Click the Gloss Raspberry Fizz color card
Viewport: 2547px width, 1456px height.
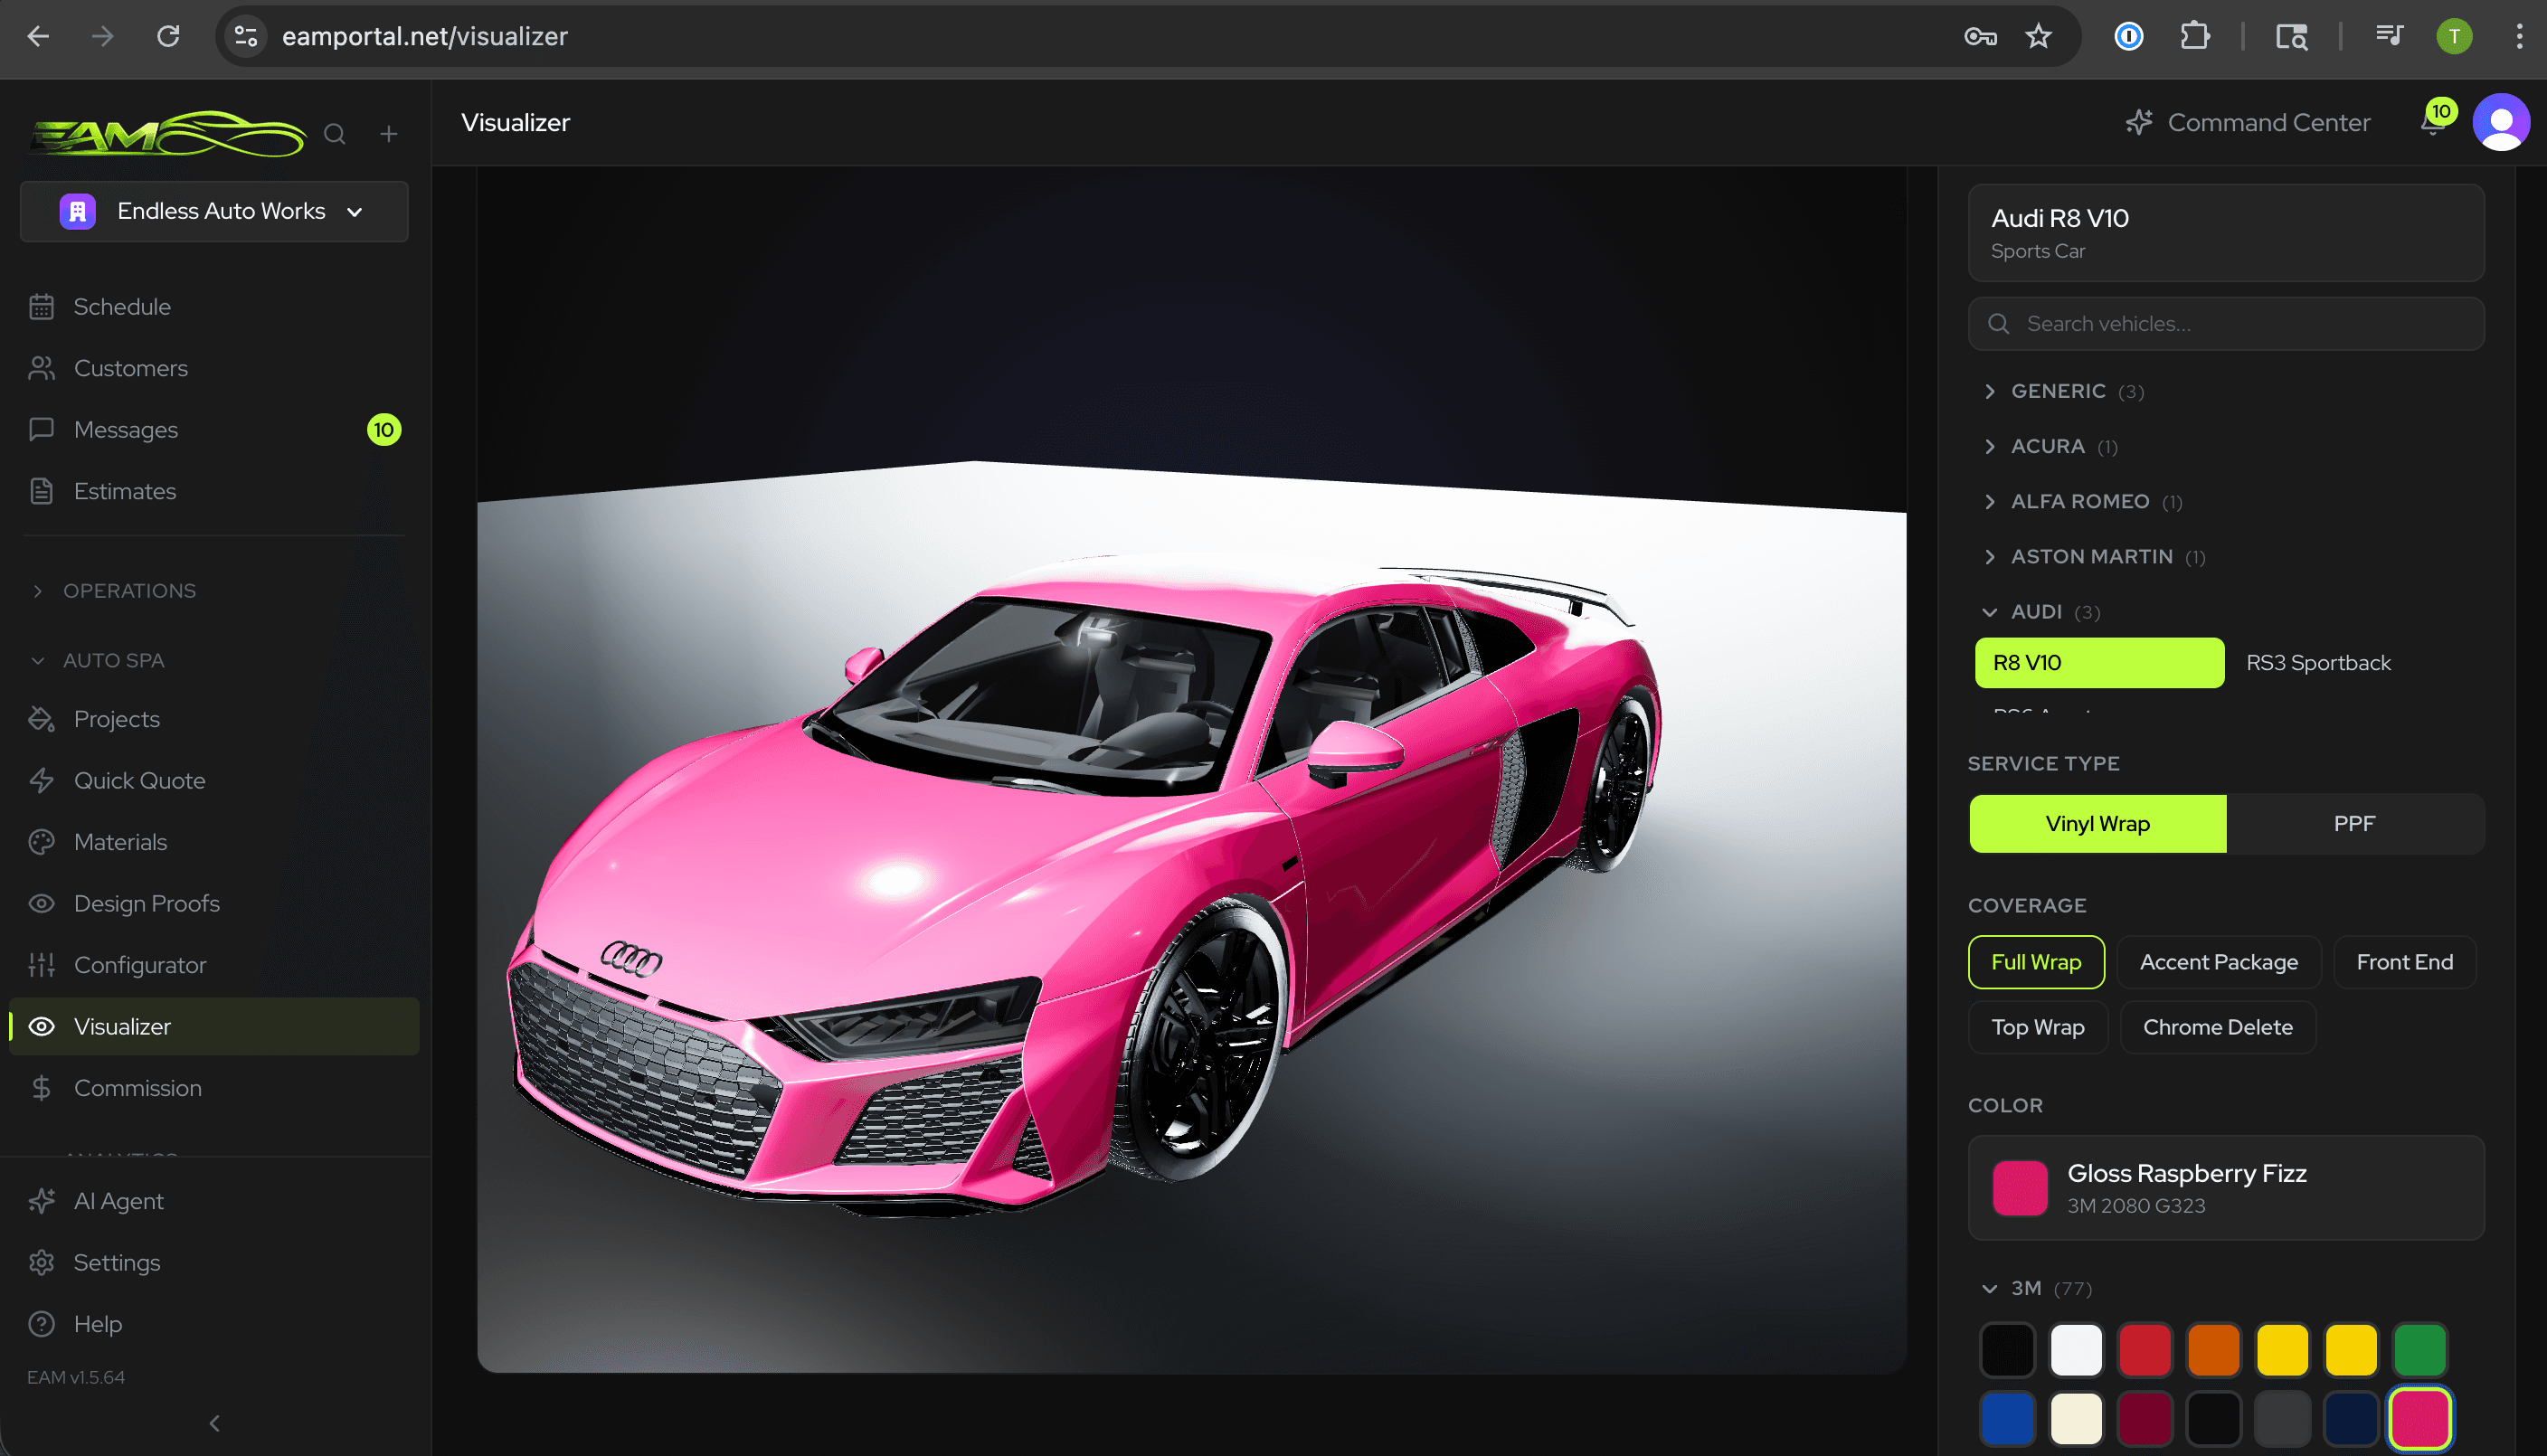[2226, 1187]
